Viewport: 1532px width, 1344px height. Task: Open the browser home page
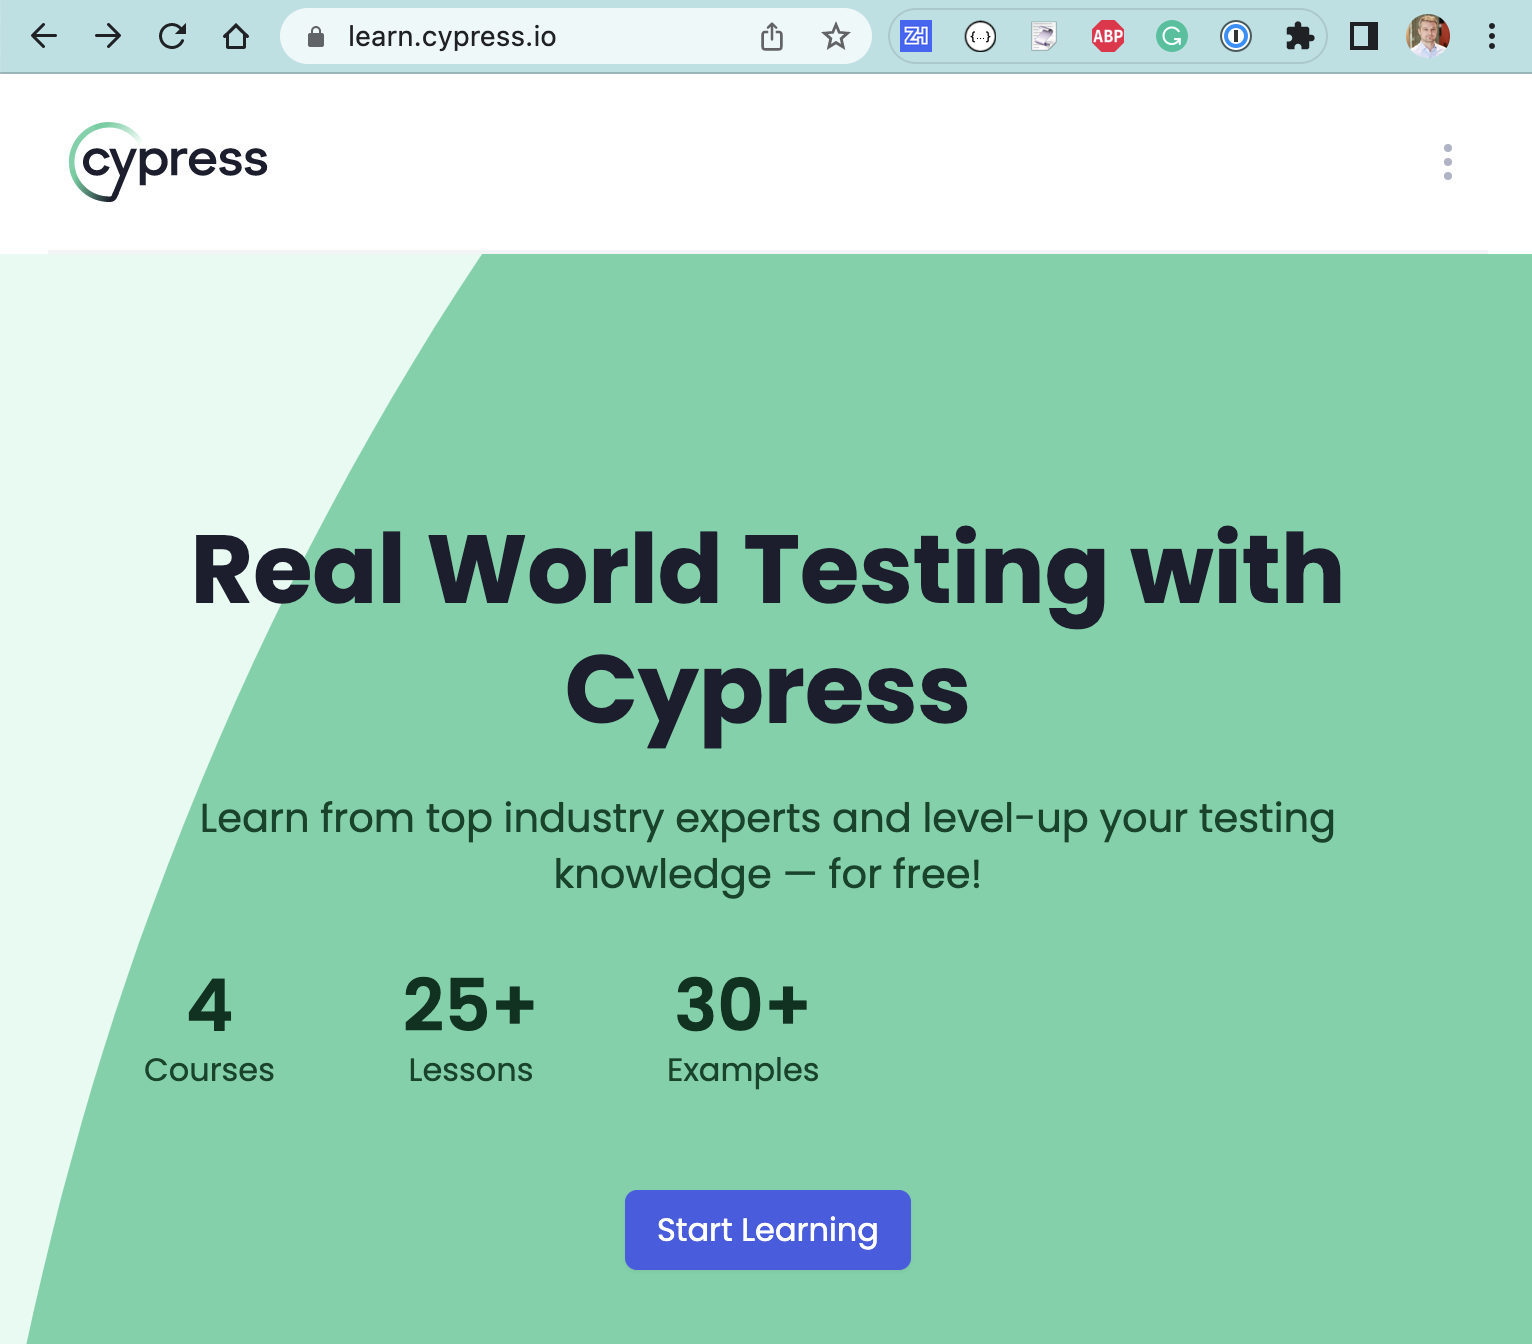click(236, 37)
